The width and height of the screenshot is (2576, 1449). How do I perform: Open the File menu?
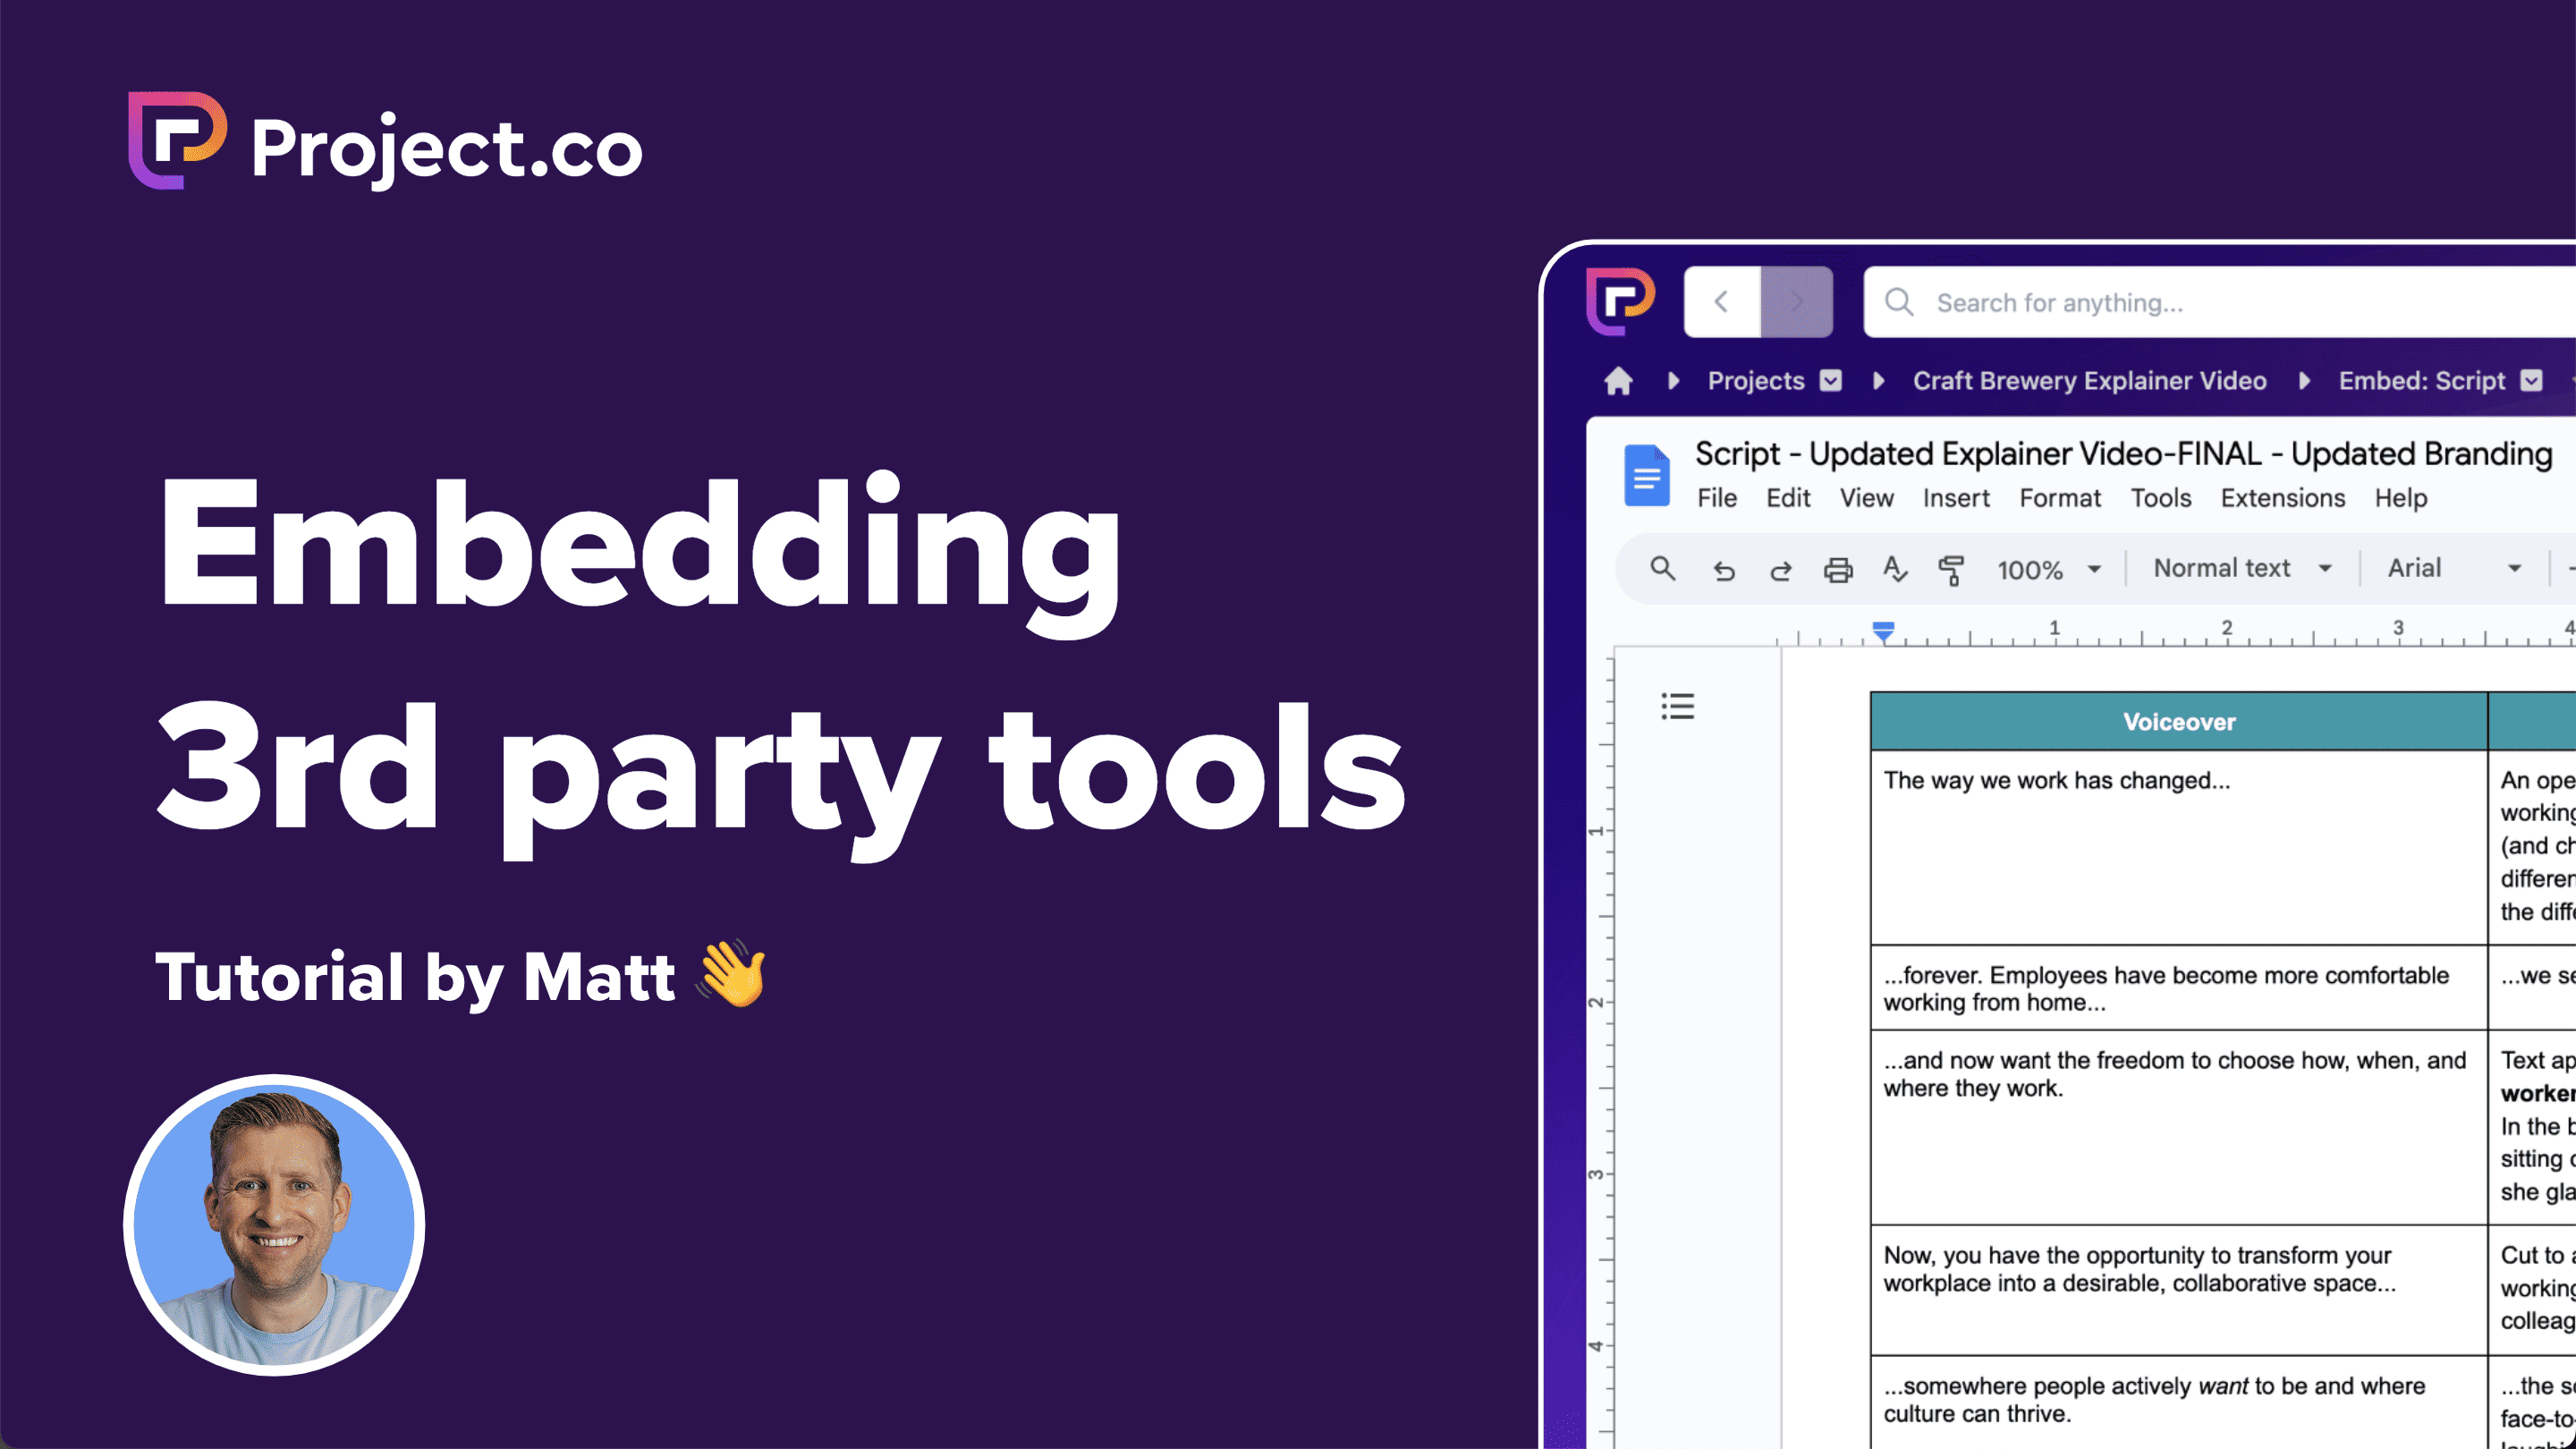[1716, 498]
